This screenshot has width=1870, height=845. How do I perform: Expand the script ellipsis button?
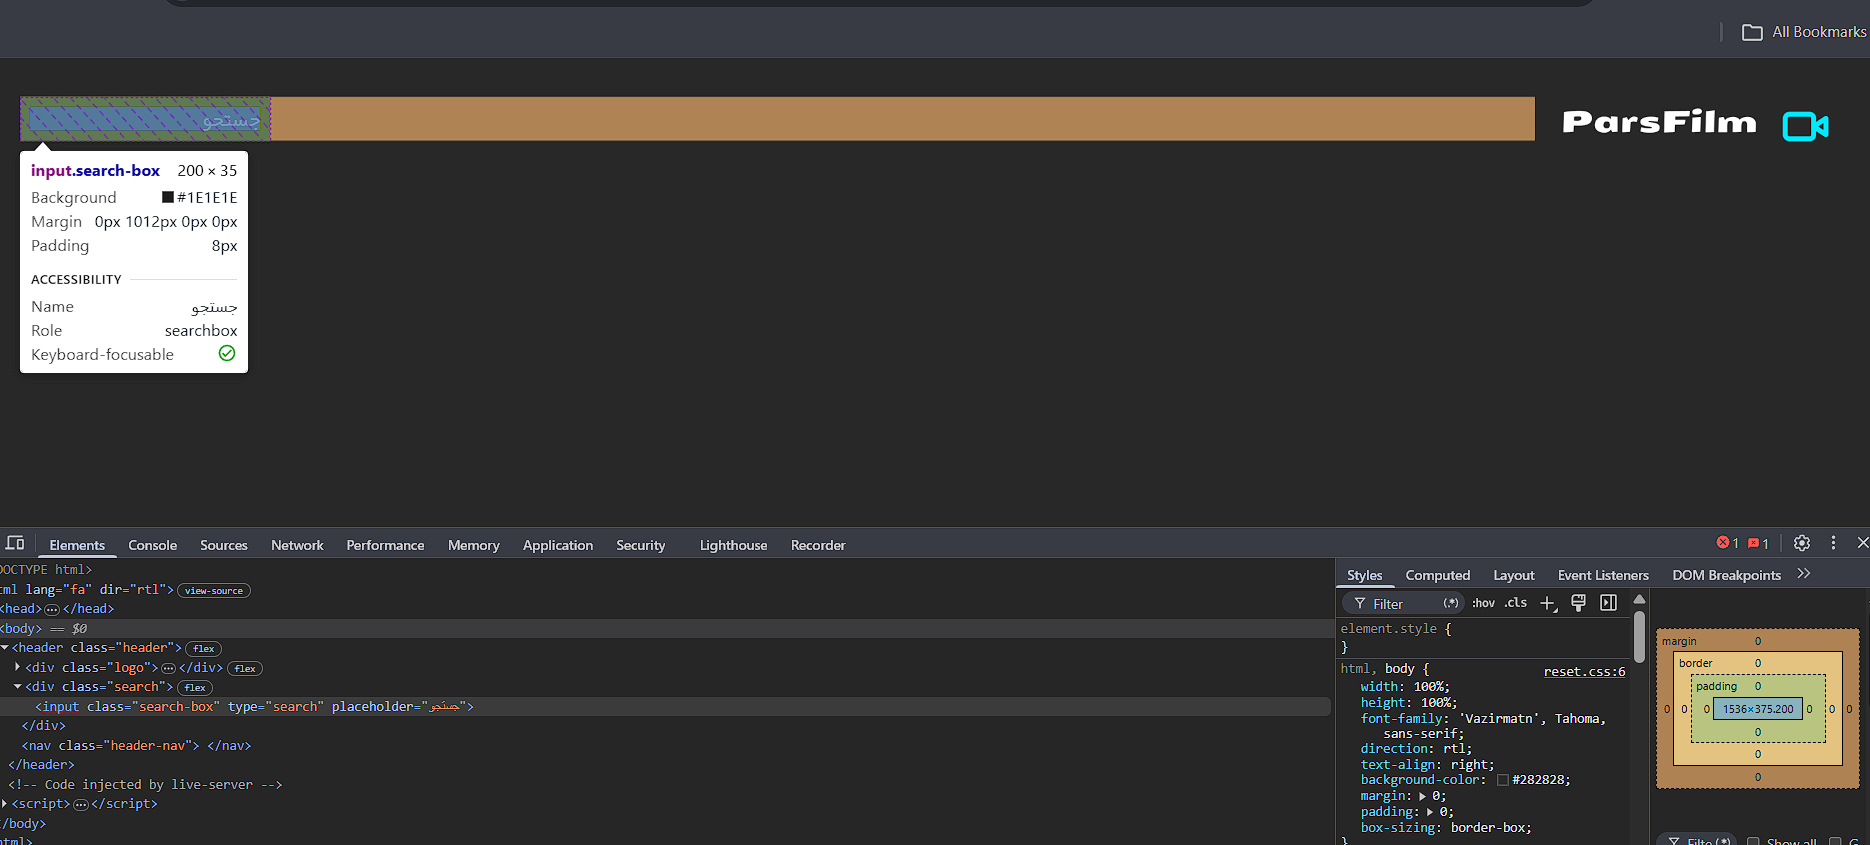tap(81, 804)
